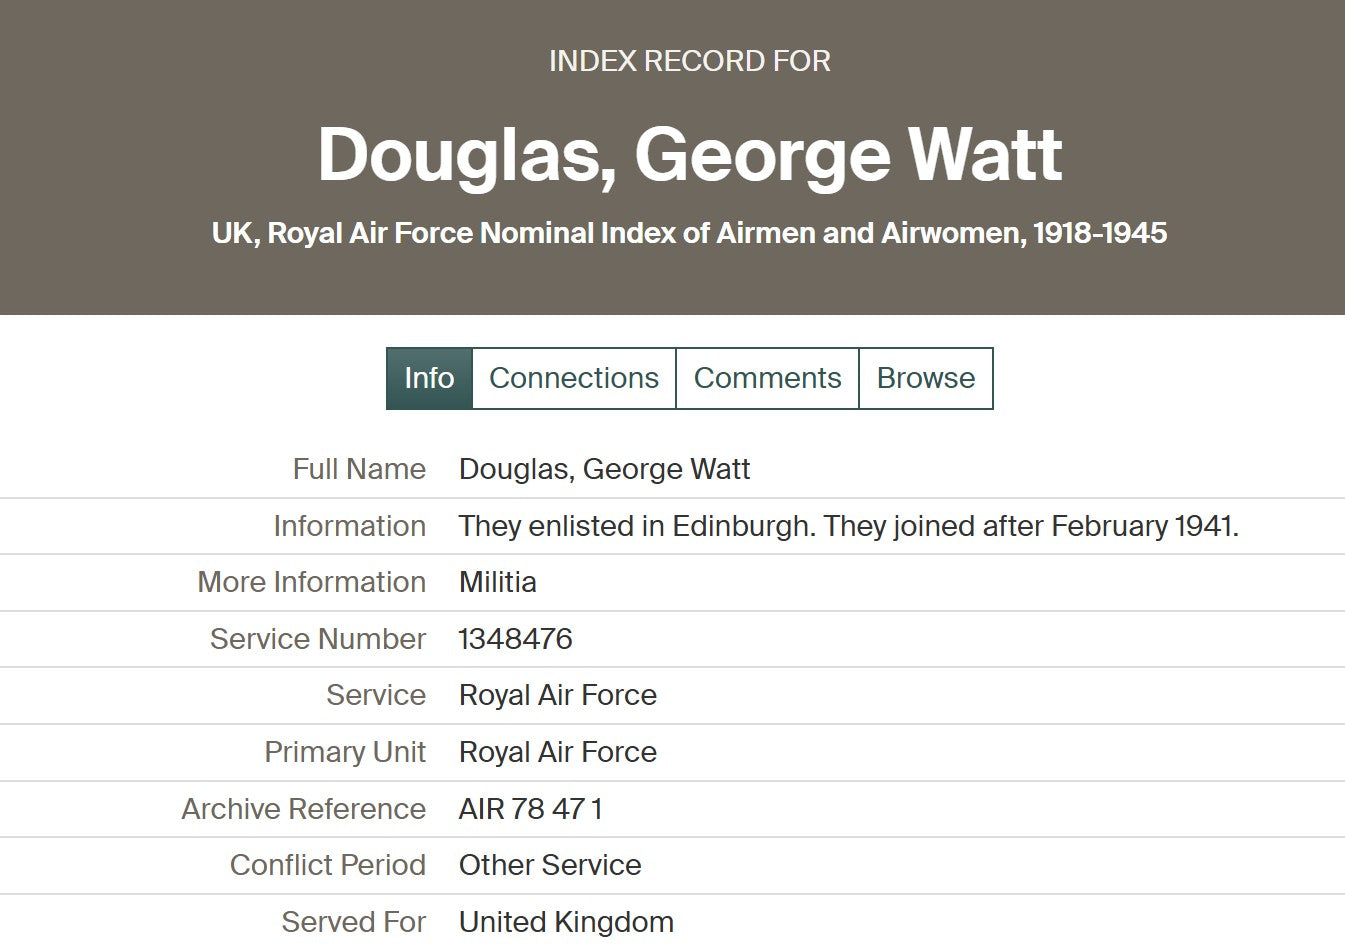Select the Full Name value 'Douglas, George Watt'
Viewport: 1345px width, 947px height.
[x=604, y=469]
